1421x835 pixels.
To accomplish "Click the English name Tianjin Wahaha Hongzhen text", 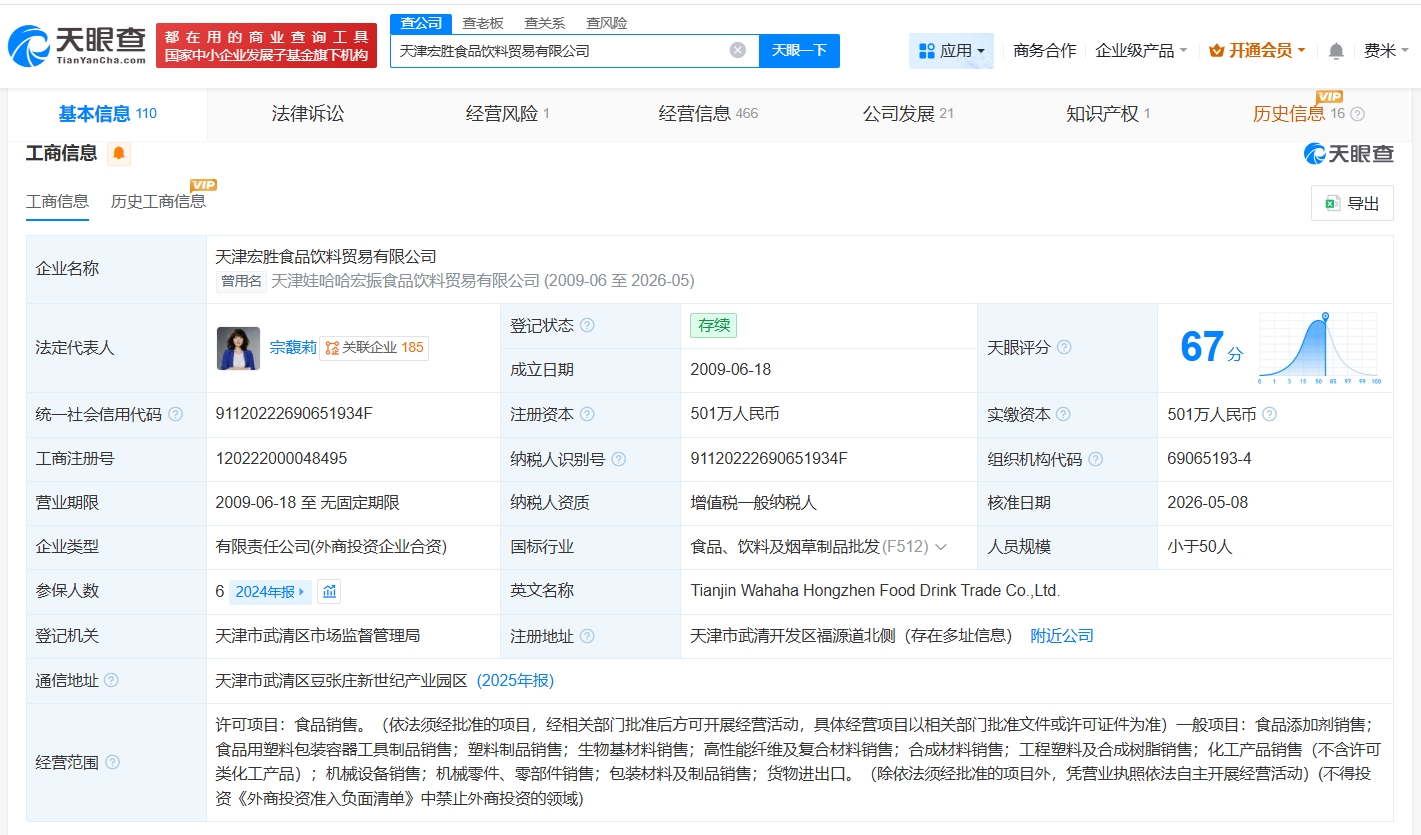I will click(875, 591).
